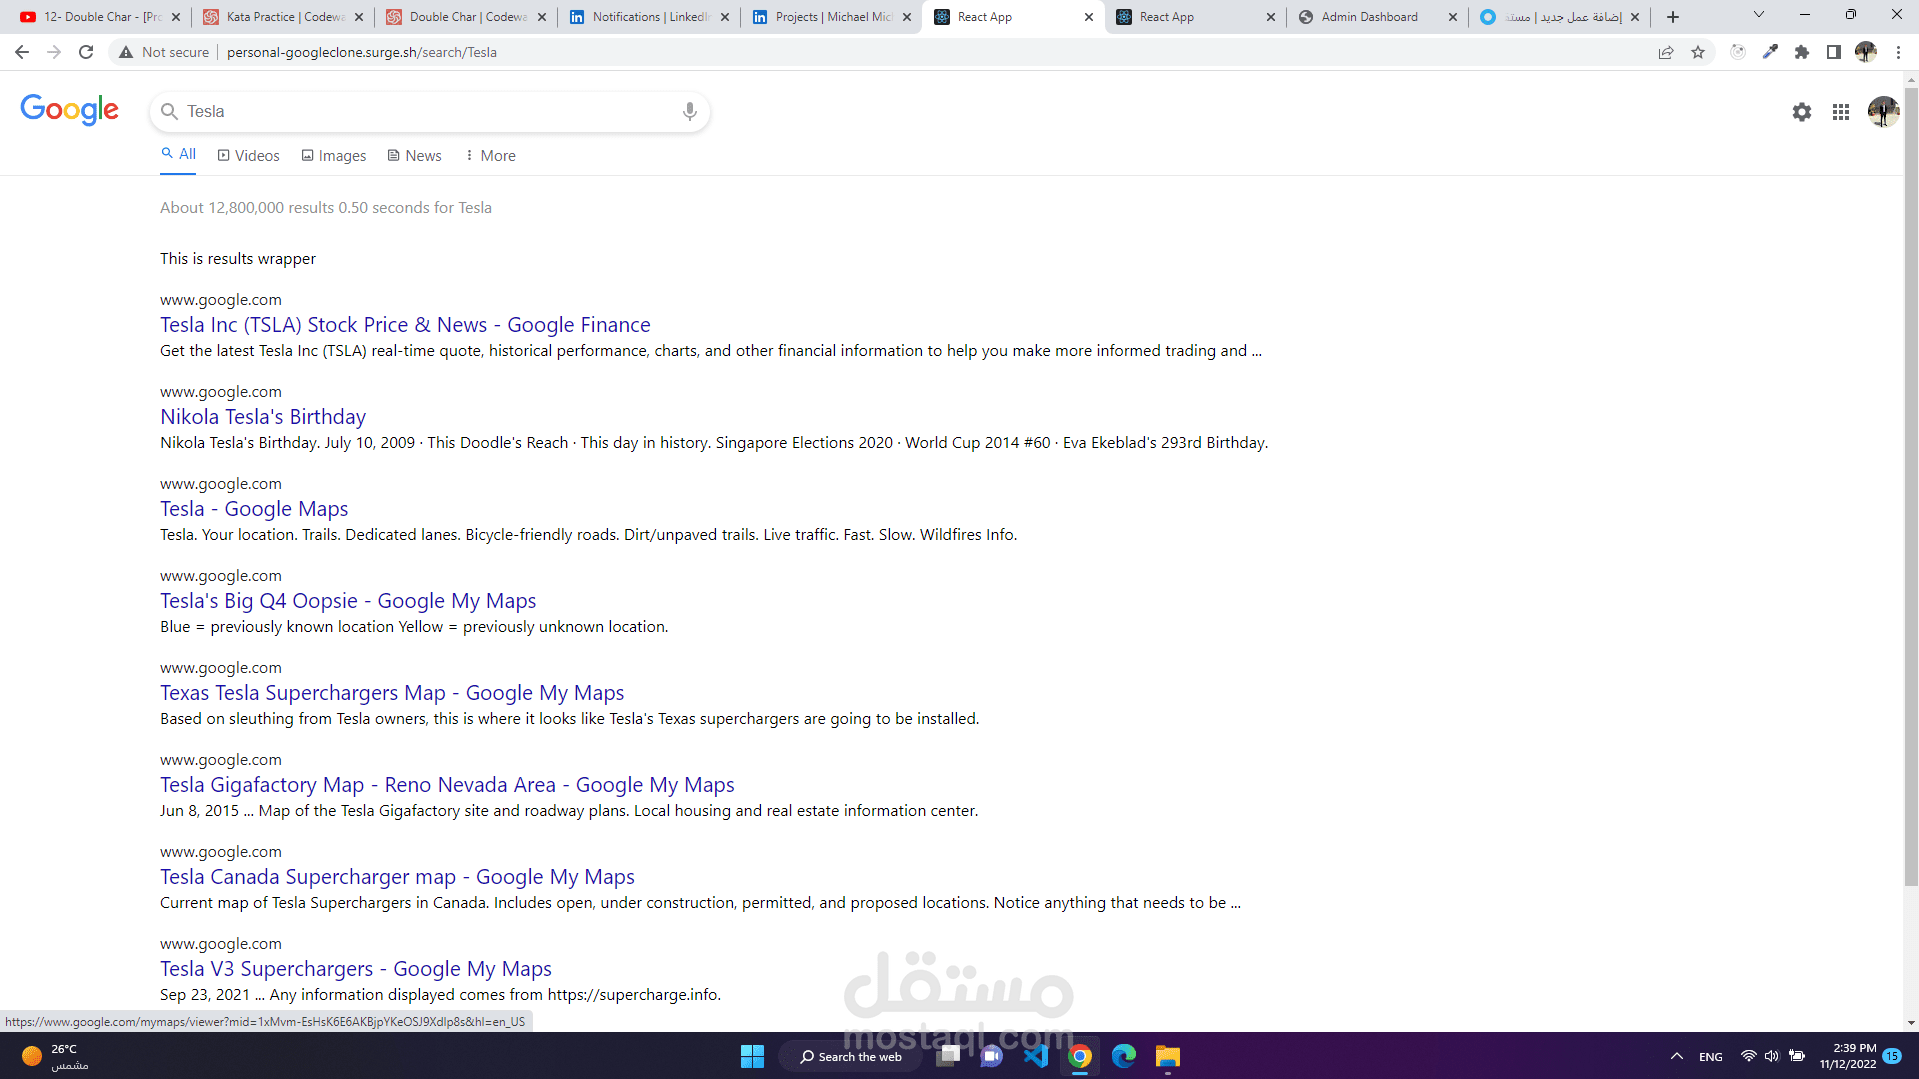Bookmark this page with star icon

pos(1698,52)
